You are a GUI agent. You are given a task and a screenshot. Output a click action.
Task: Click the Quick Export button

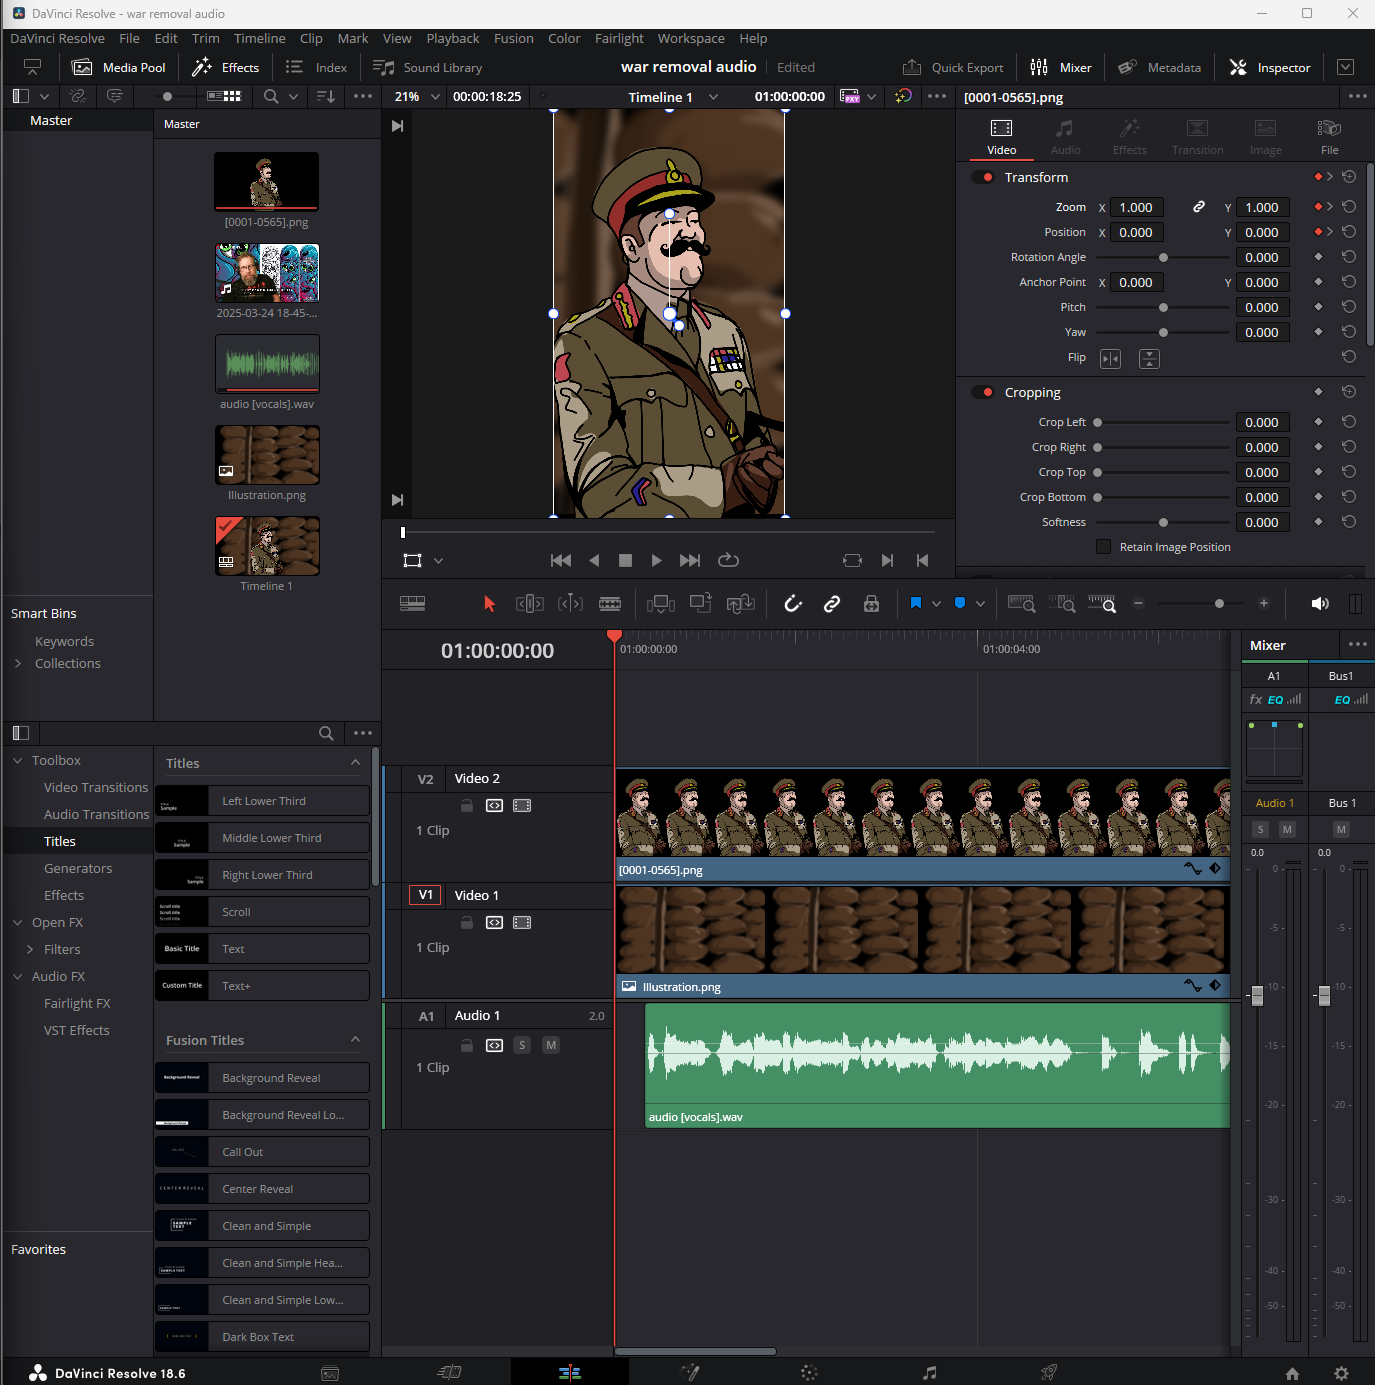click(953, 67)
